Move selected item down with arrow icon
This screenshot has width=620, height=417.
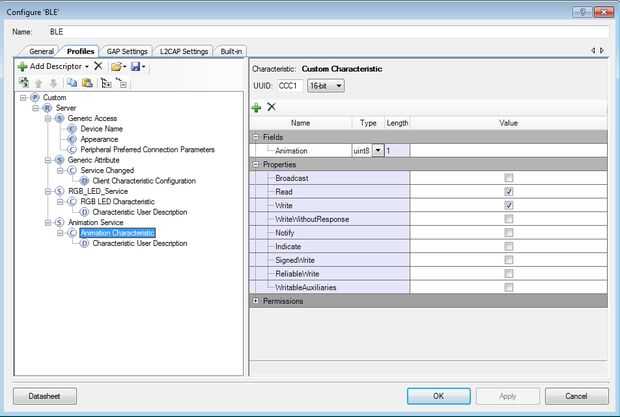pos(53,83)
